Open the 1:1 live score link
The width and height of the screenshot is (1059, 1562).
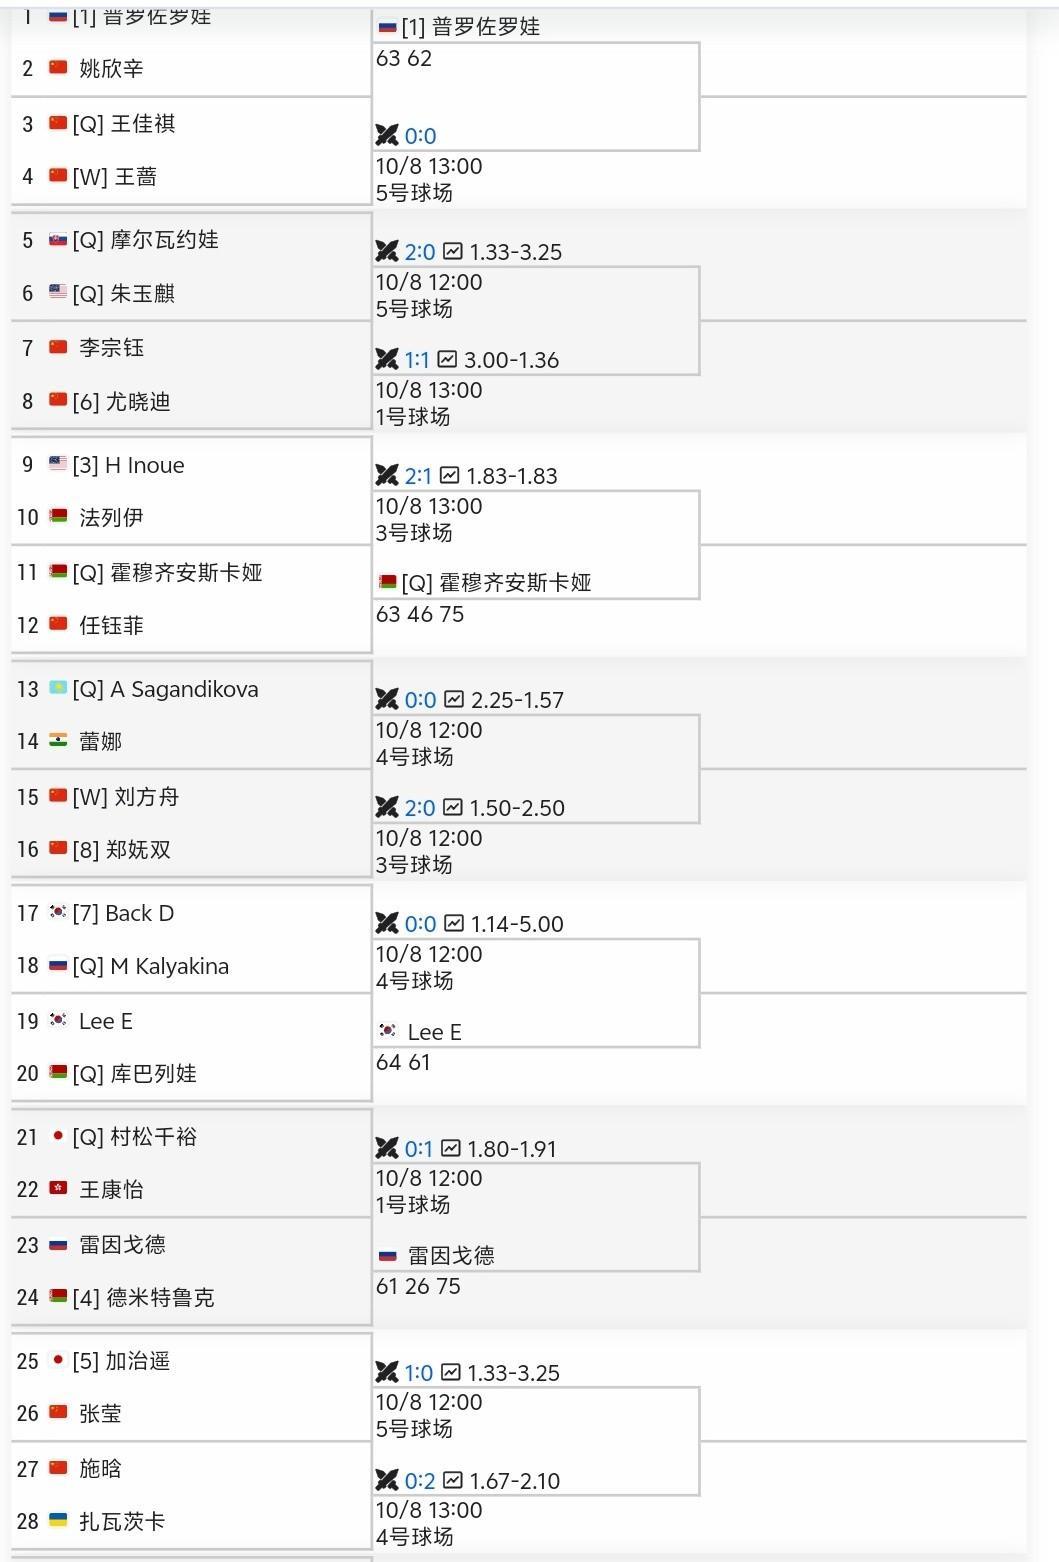click(417, 359)
